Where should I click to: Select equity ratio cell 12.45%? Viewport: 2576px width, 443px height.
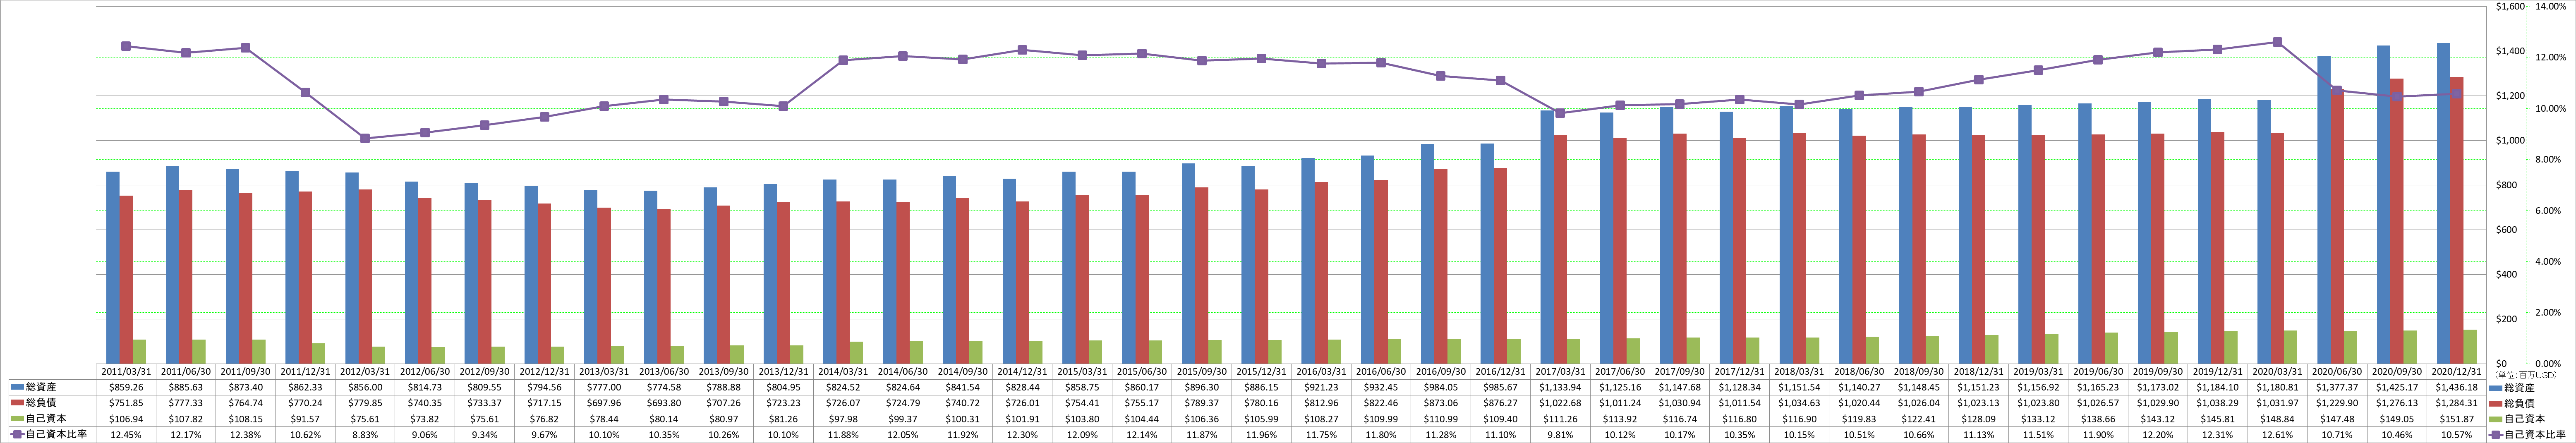(126, 435)
